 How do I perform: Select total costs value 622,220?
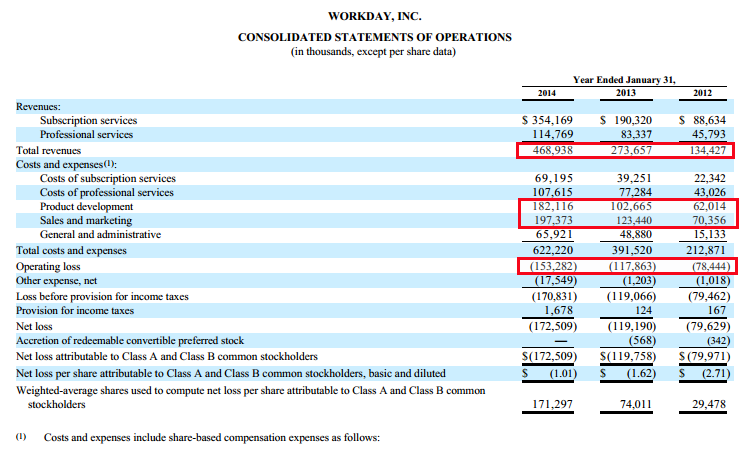(x=553, y=250)
